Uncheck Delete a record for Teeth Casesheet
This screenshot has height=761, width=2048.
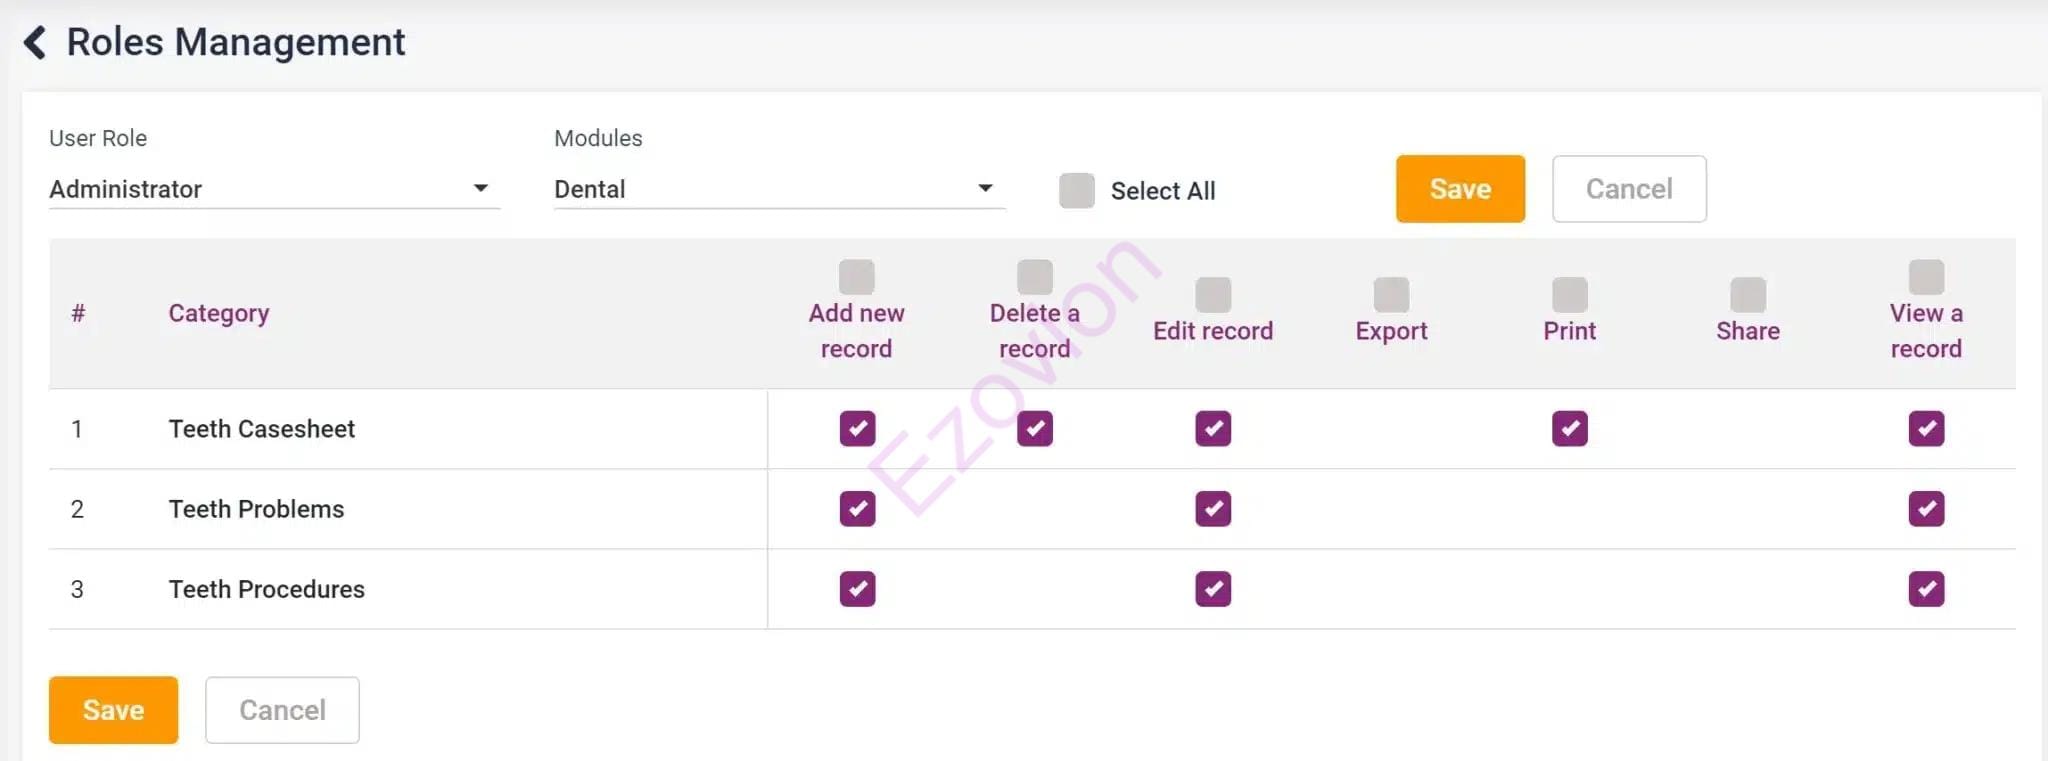(x=1034, y=429)
